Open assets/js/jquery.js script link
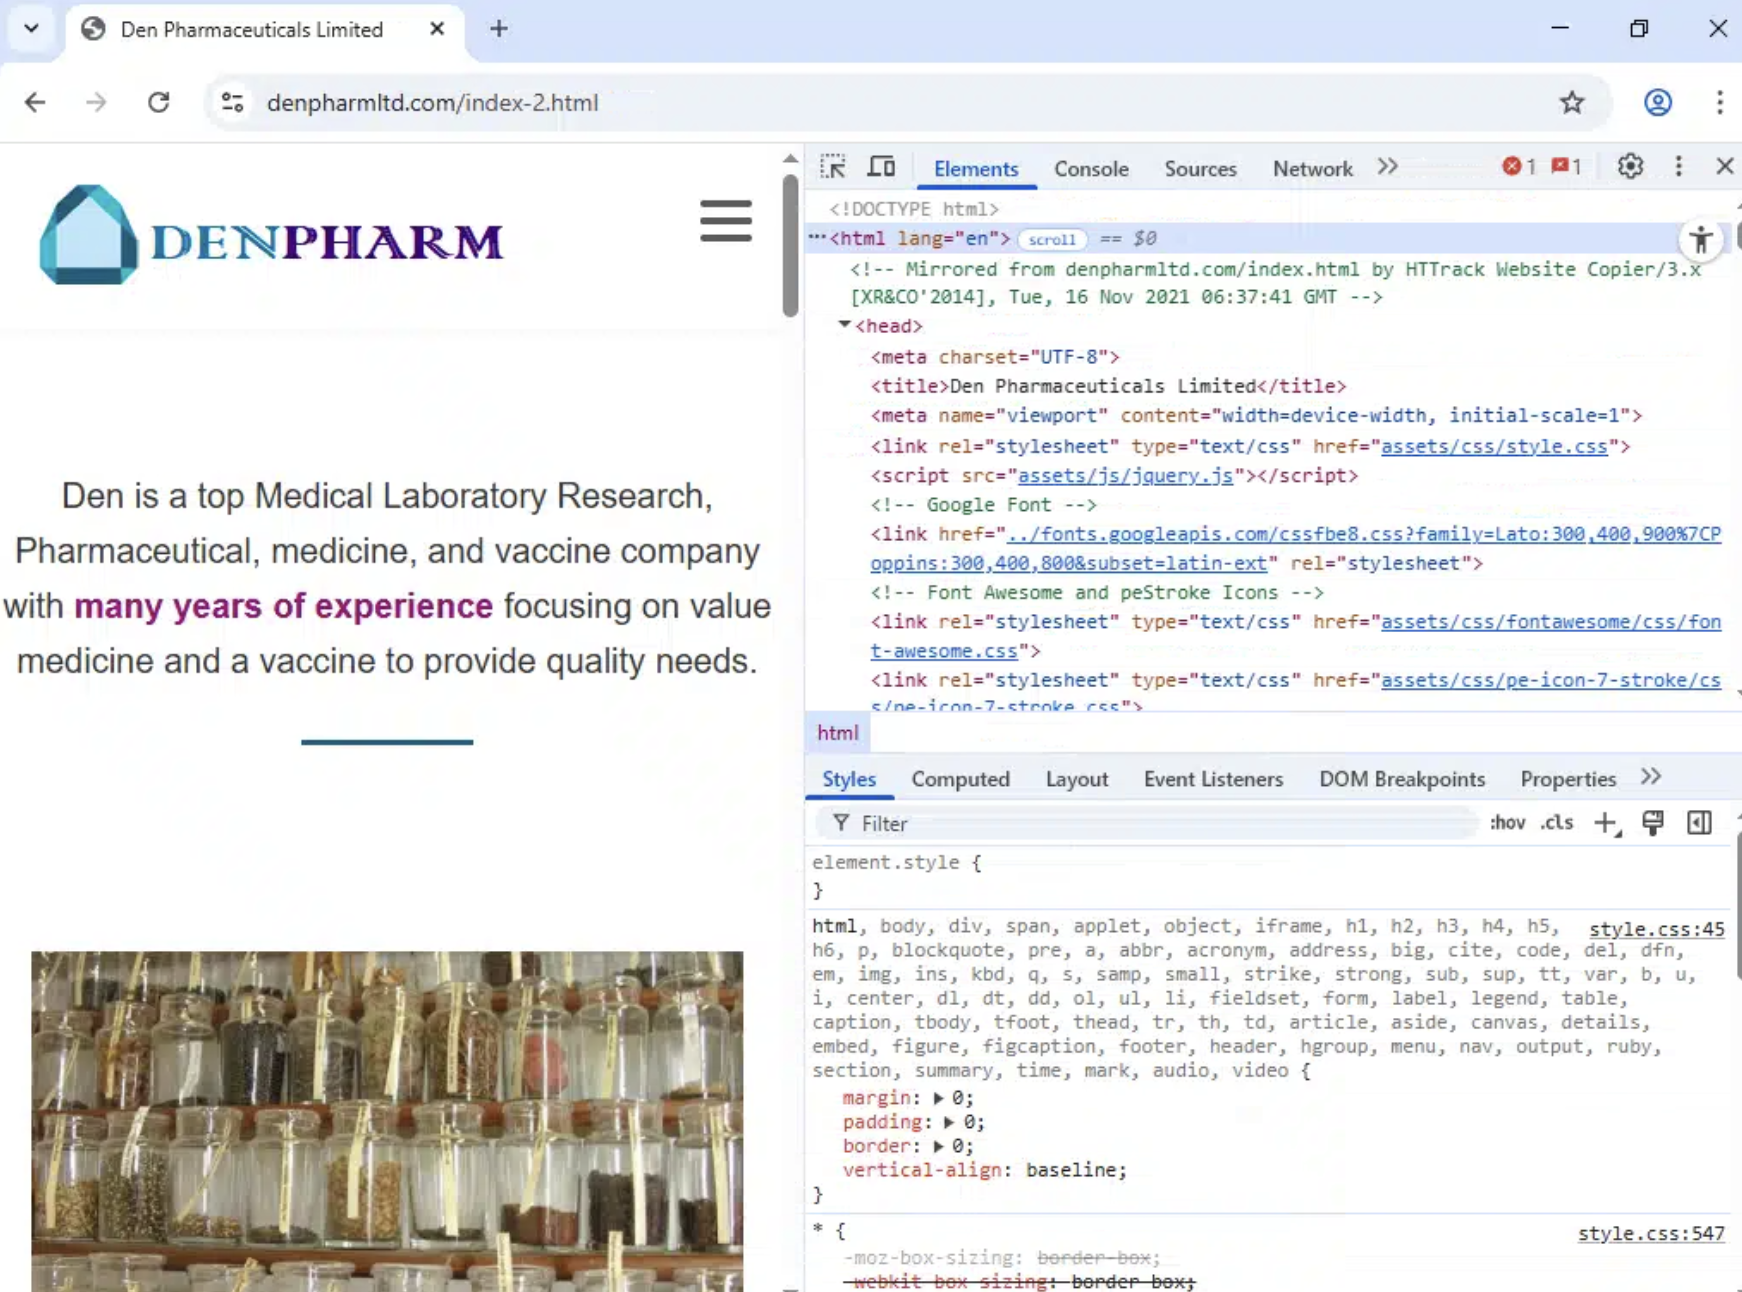 tap(1125, 475)
